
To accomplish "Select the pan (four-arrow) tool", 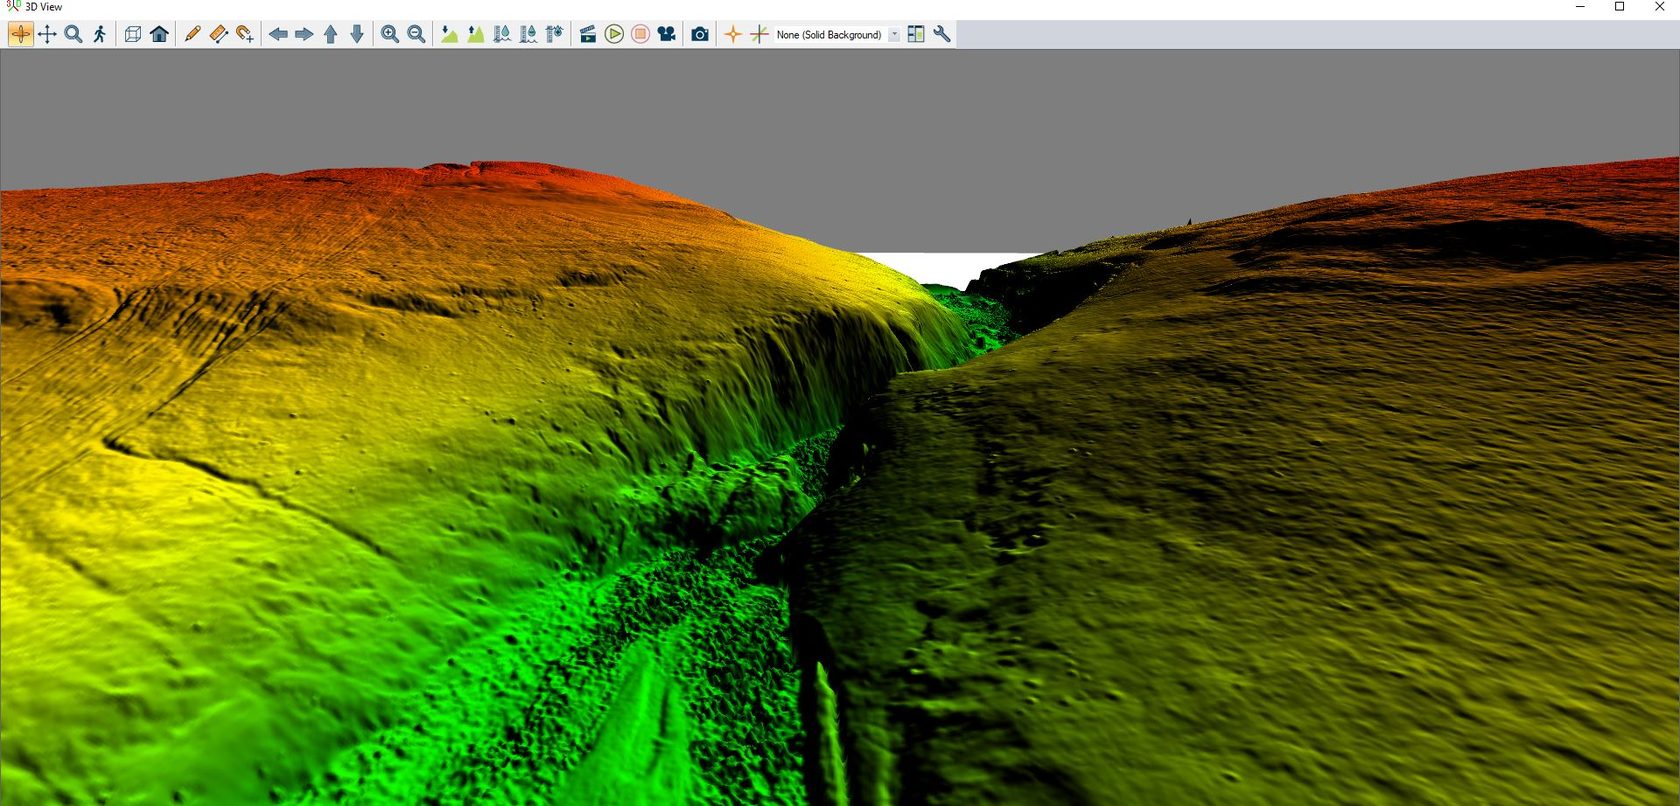I will (x=47, y=34).
